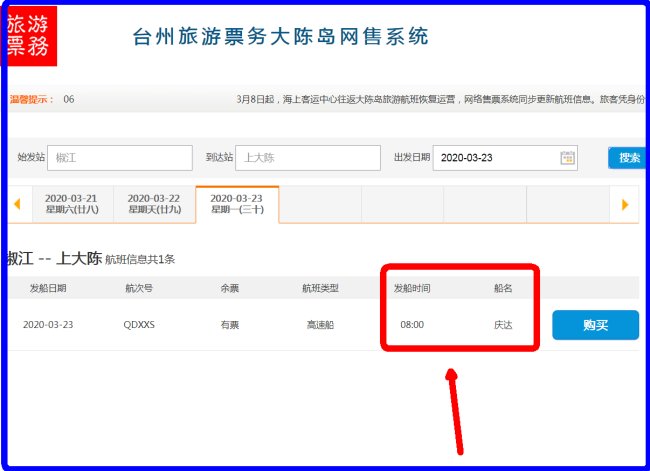The height and width of the screenshot is (471, 650).
Task: Click the 发船日期 column header
Action: click(48, 288)
